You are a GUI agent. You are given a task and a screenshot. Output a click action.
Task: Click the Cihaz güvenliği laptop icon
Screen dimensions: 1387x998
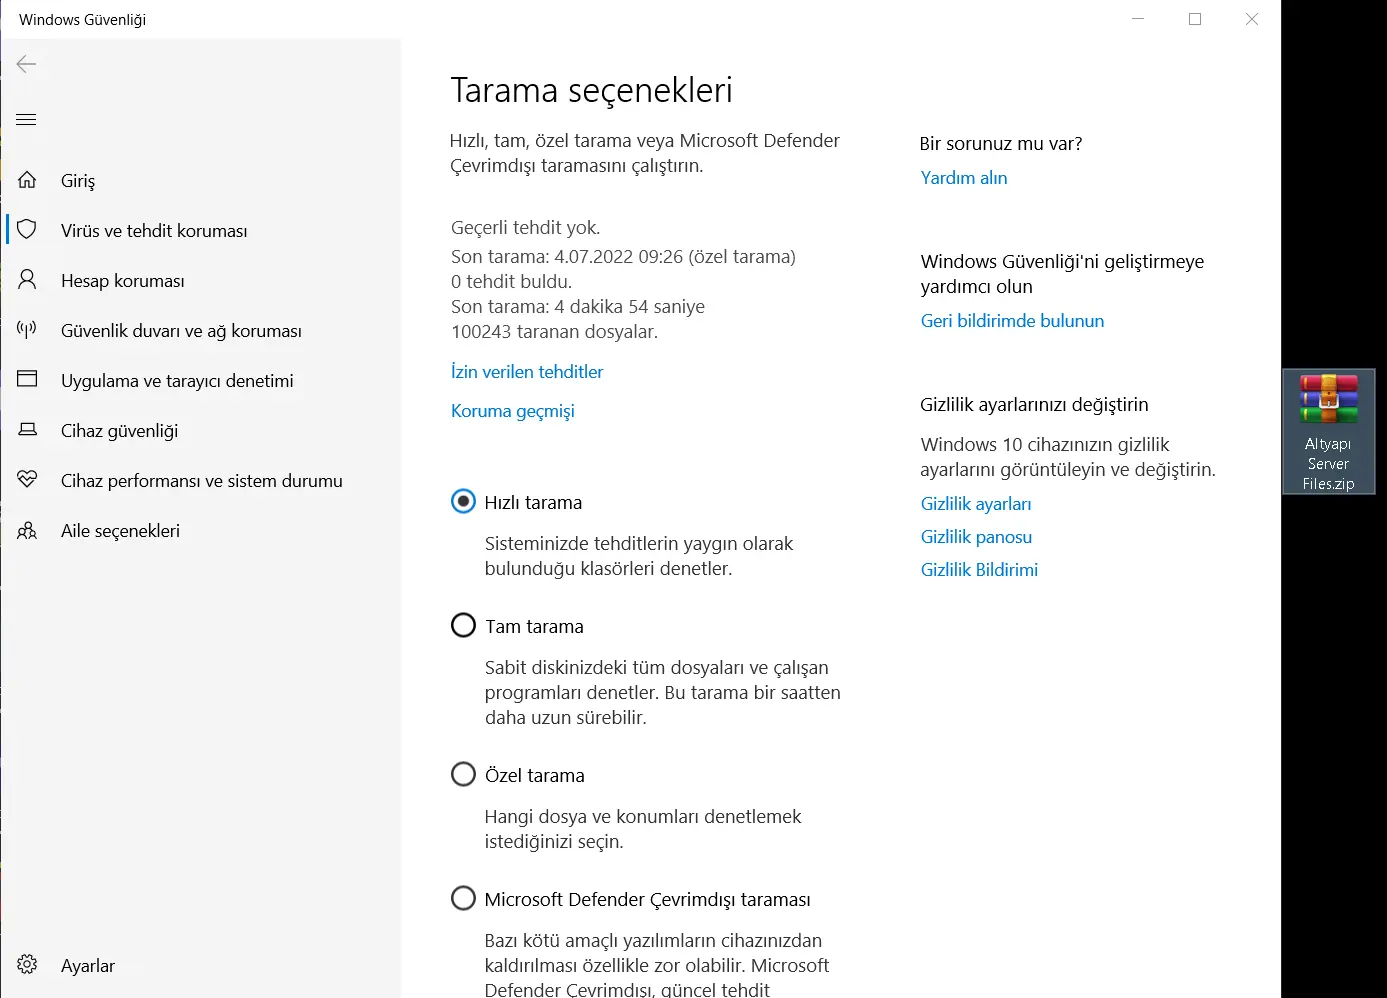click(x=27, y=429)
